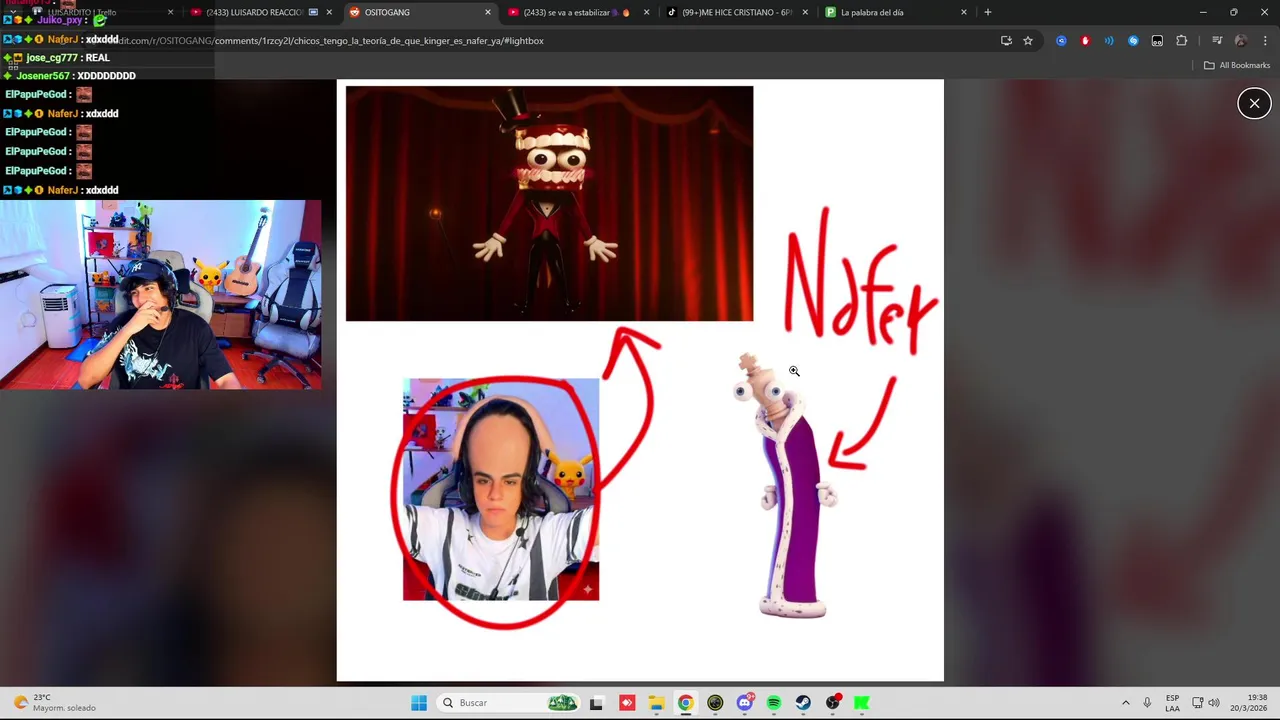Close the OSITOGANG tab
This screenshot has width=1280, height=720.
pos(488,12)
